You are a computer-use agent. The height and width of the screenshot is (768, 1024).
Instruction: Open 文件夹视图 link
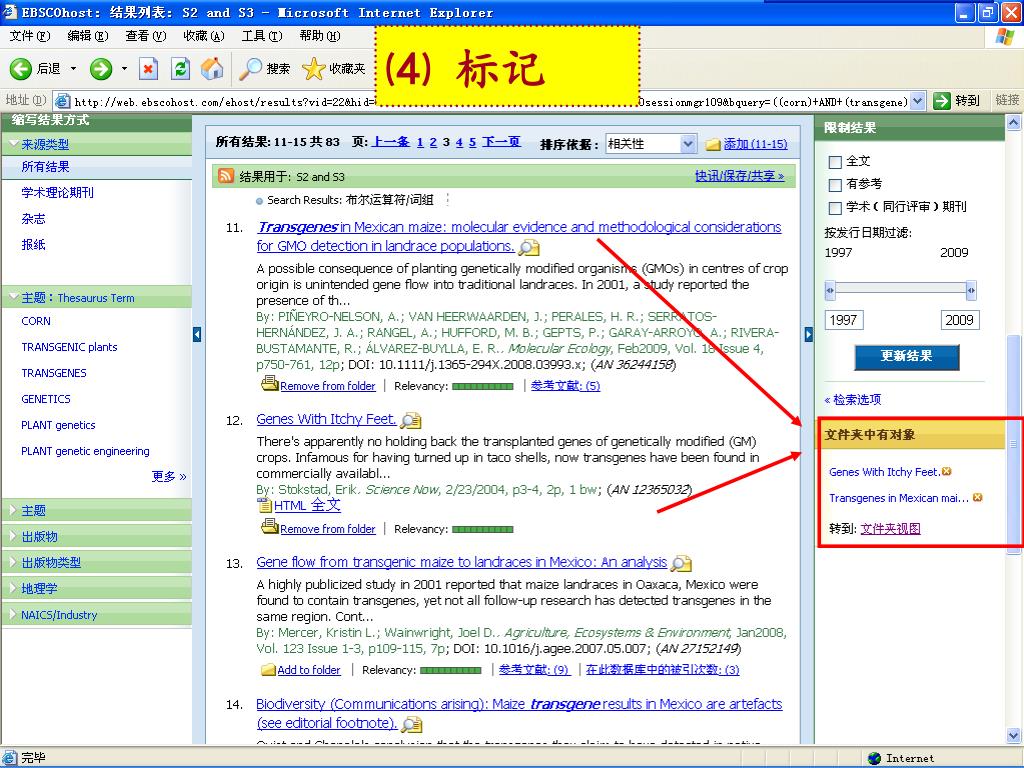pyautogui.click(x=890, y=529)
